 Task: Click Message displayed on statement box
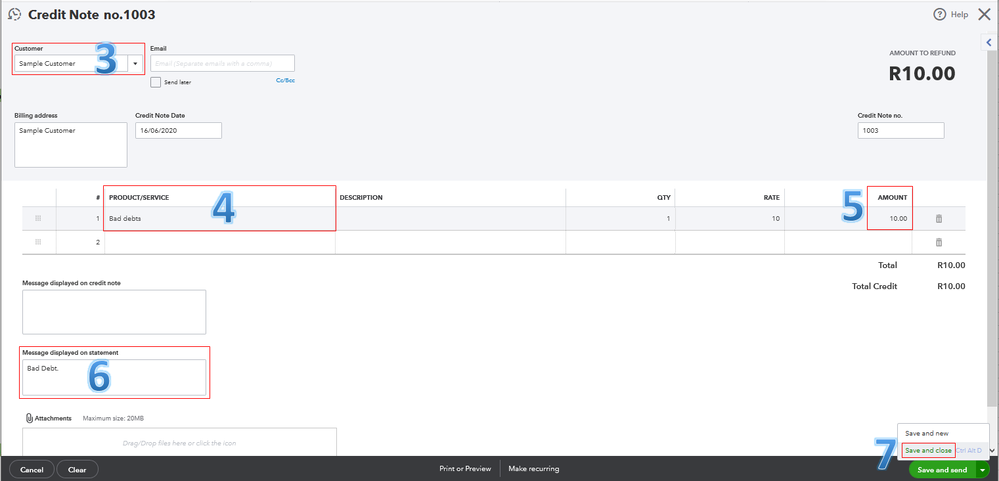tap(114, 377)
